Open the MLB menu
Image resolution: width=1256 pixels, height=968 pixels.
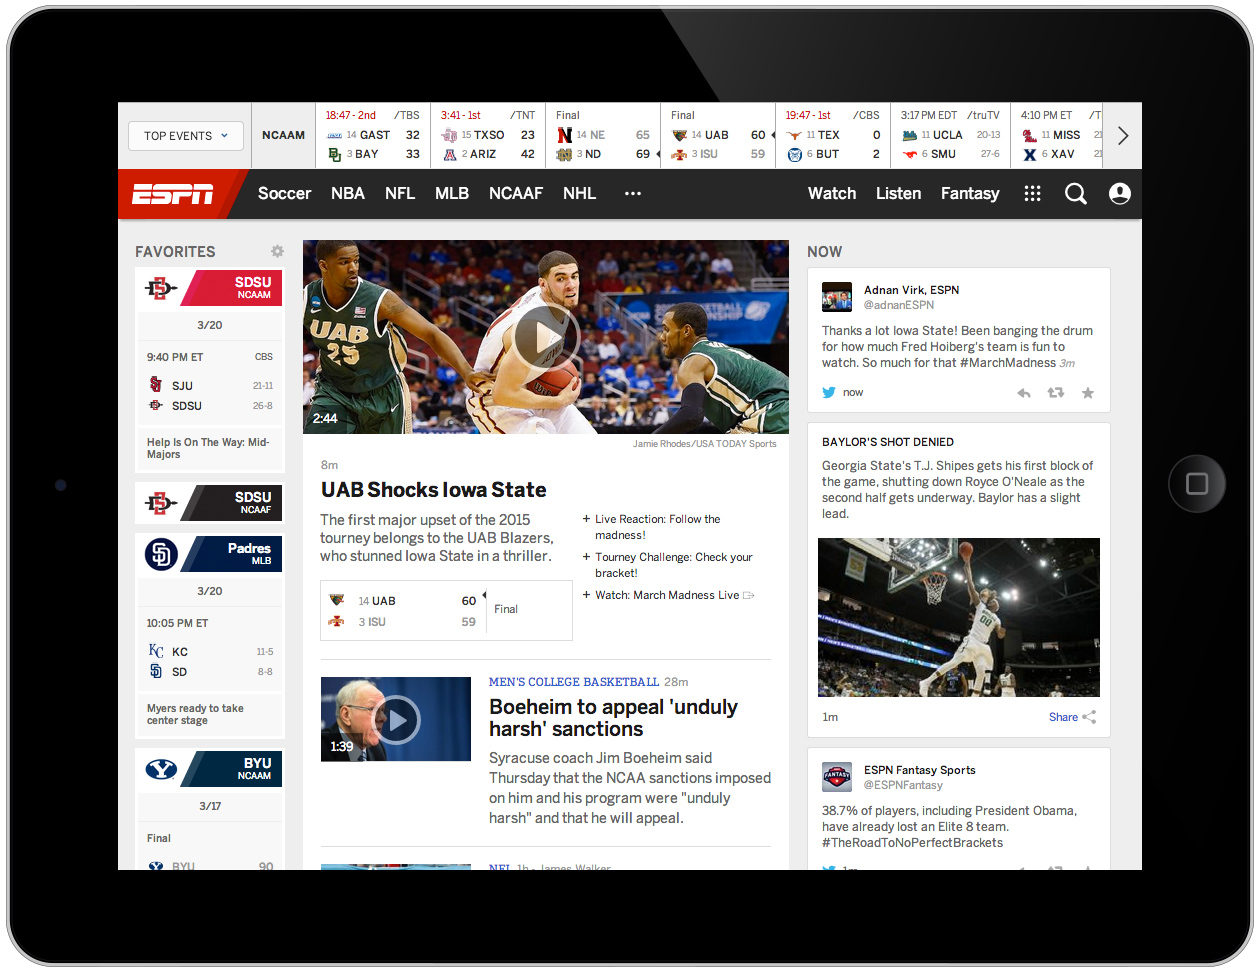tap(452, 194)
